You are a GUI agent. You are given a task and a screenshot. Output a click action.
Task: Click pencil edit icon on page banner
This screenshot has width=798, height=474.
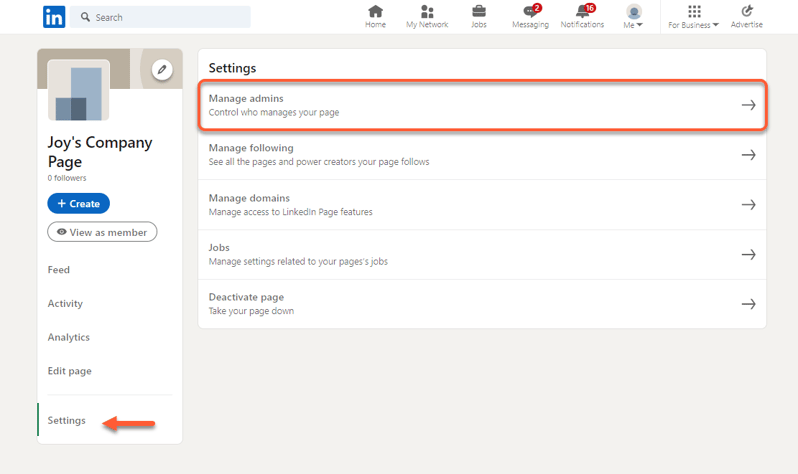tap(162, 69)
